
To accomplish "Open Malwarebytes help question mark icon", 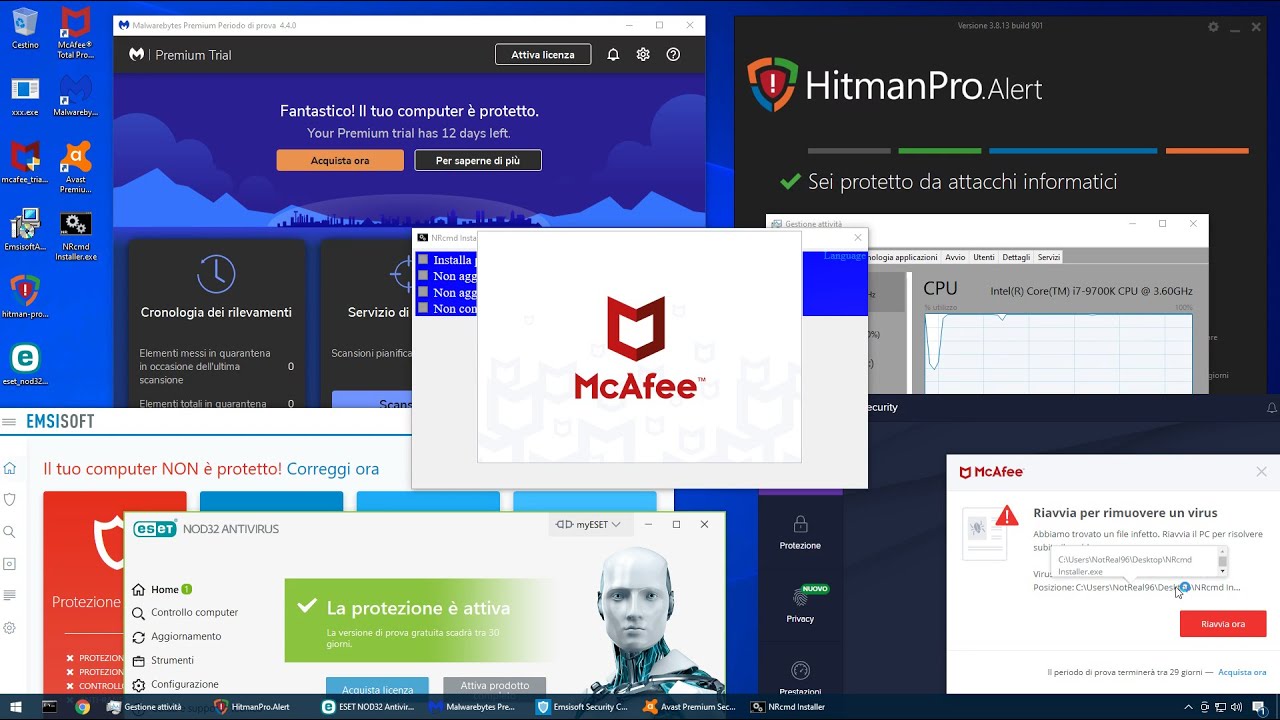I will (x=673, y=55).
